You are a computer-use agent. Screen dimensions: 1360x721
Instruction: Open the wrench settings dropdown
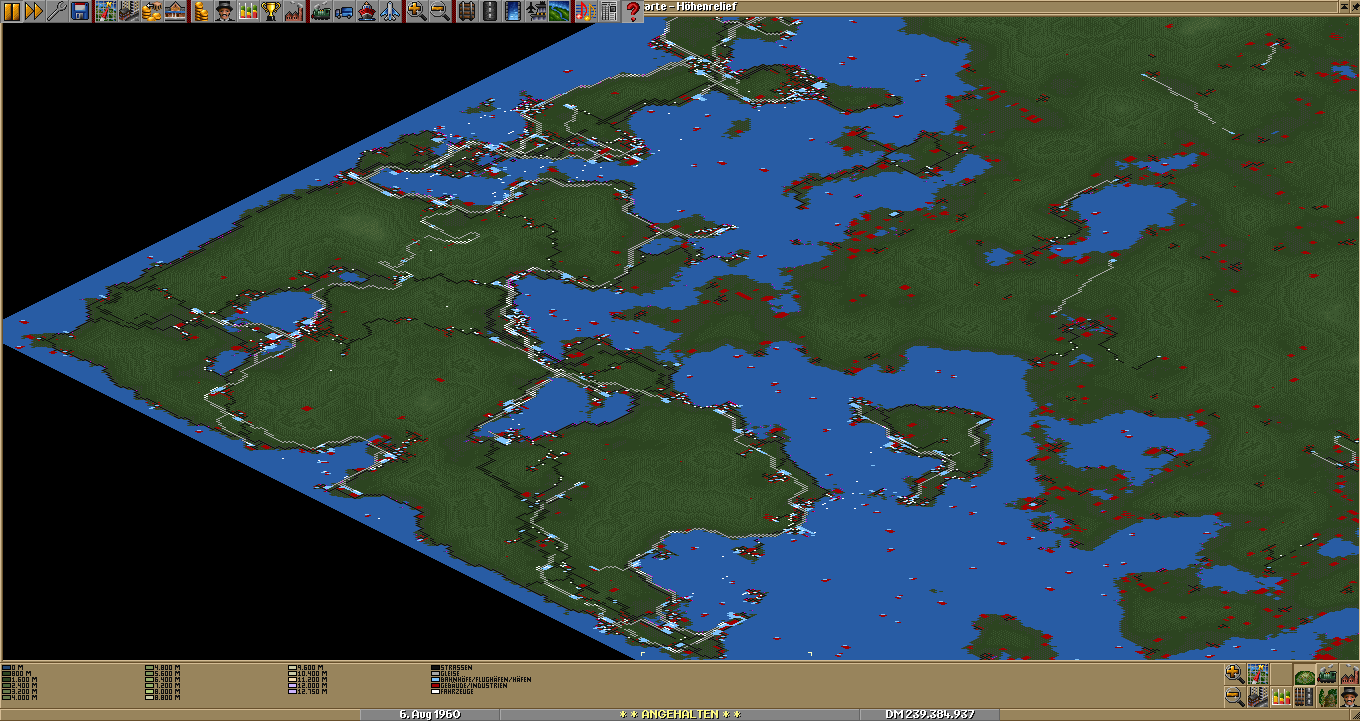(57, 11)
